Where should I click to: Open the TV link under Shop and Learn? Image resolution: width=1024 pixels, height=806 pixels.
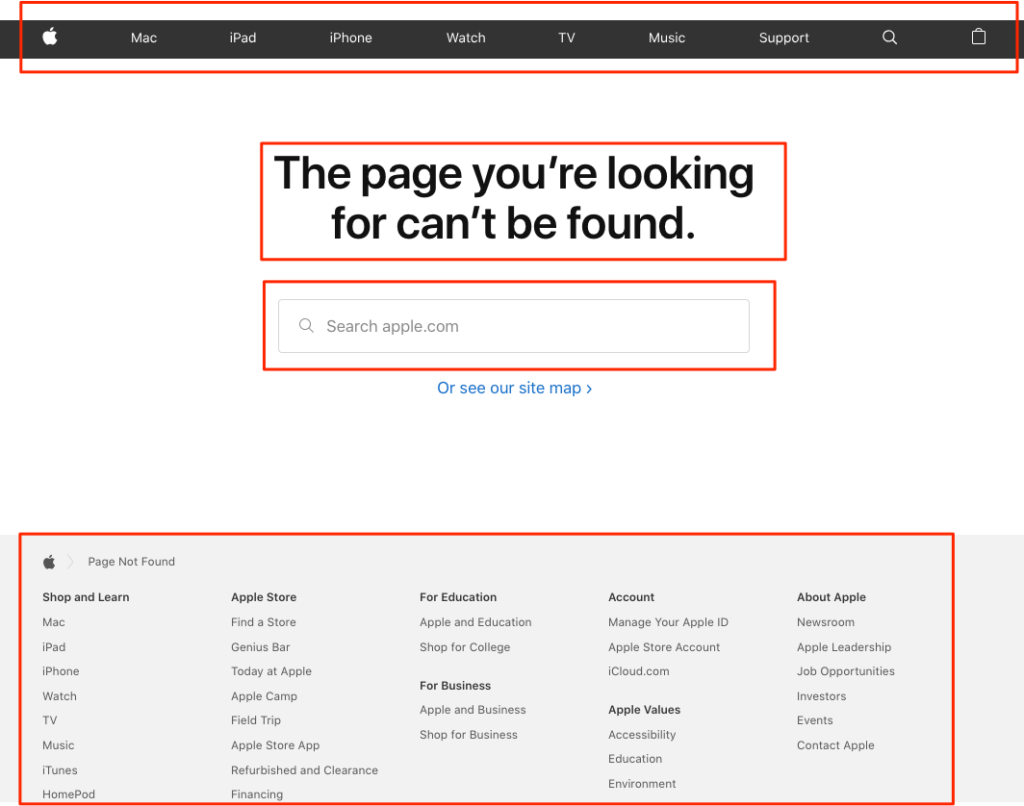pos(50,720)
